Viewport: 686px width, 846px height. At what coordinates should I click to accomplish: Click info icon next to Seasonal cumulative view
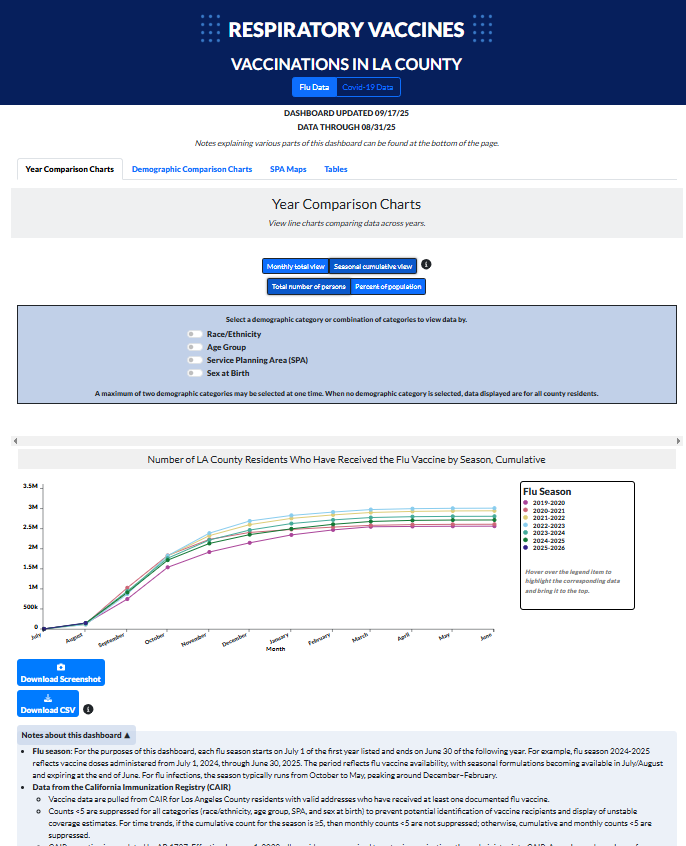tap(426, 265)
